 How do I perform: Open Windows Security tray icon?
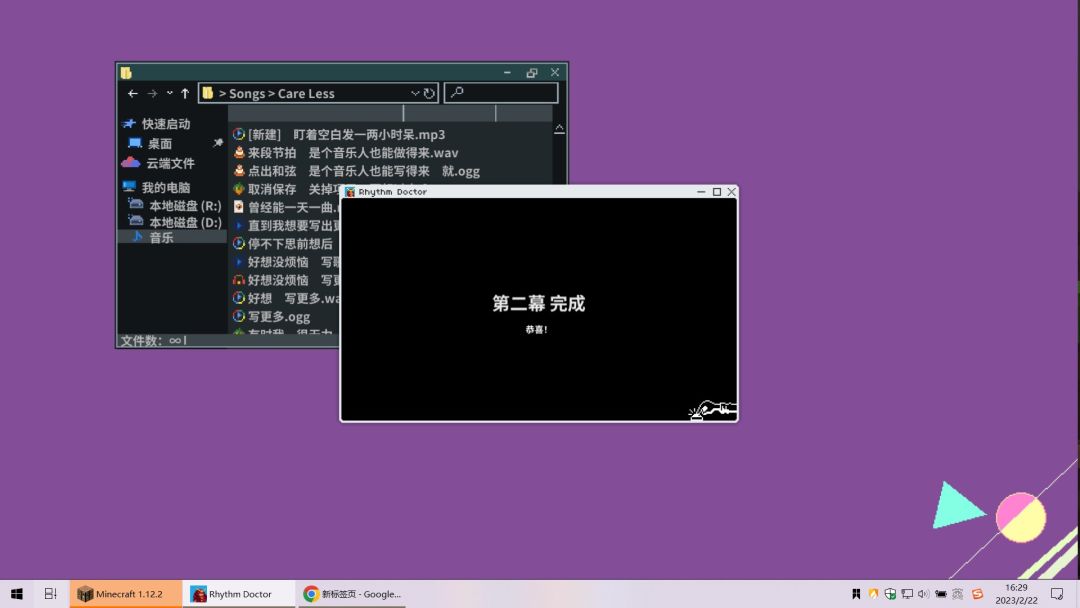[890, 594]
